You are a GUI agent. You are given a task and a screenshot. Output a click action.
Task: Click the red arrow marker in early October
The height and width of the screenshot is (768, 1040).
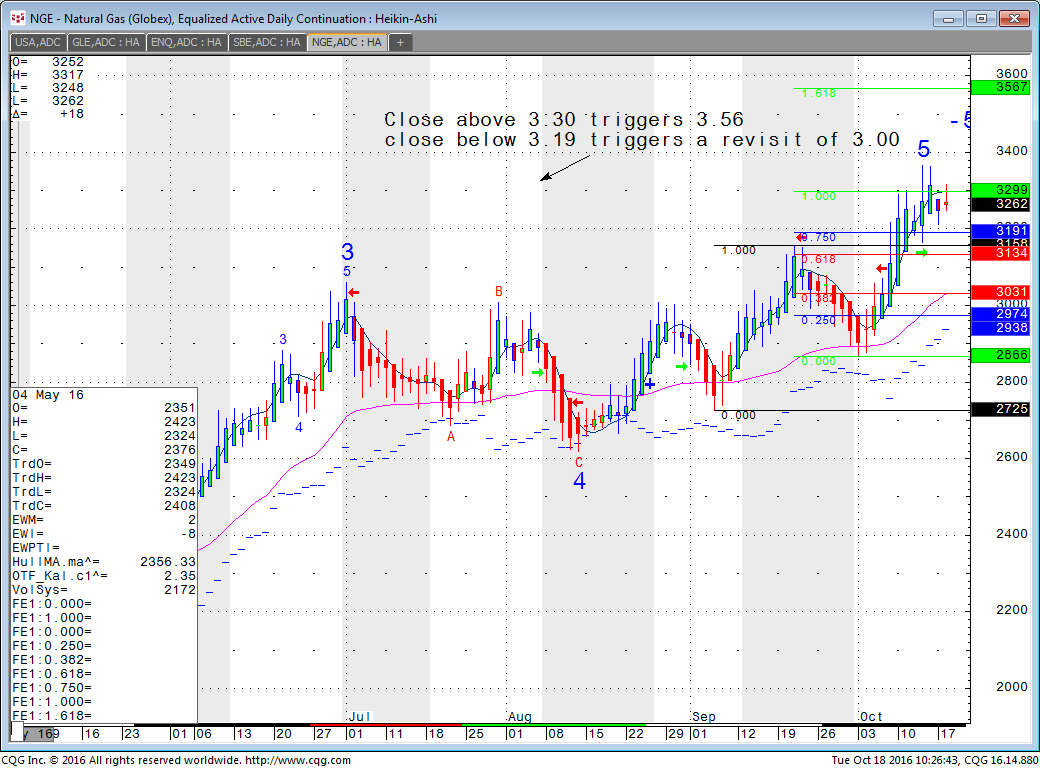tap(881, 269)
